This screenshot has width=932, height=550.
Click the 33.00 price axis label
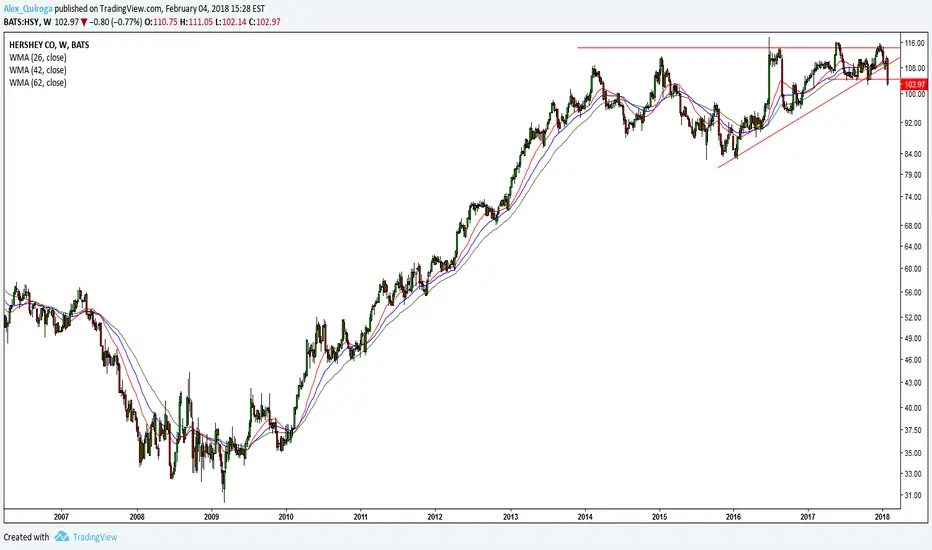(x=915, y=474)
